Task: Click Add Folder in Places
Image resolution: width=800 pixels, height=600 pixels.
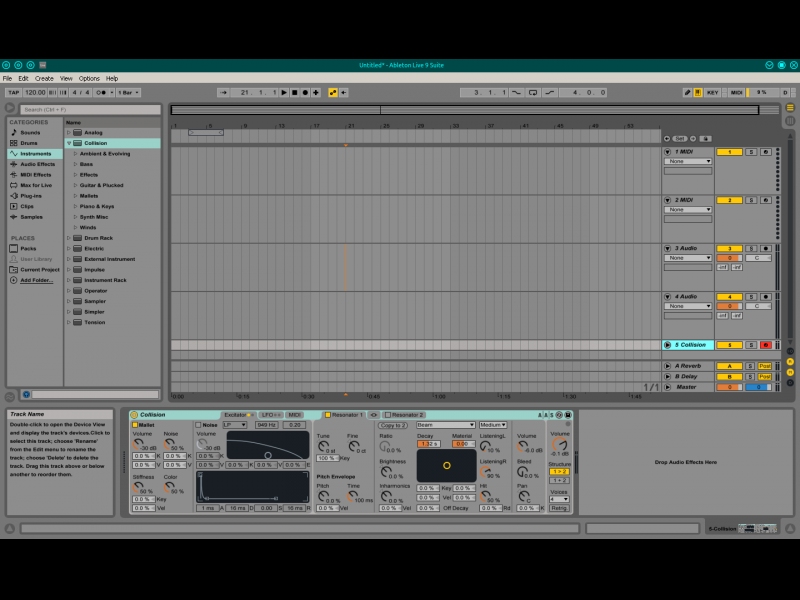Action: pyautogui.click(x=37, y=280)
